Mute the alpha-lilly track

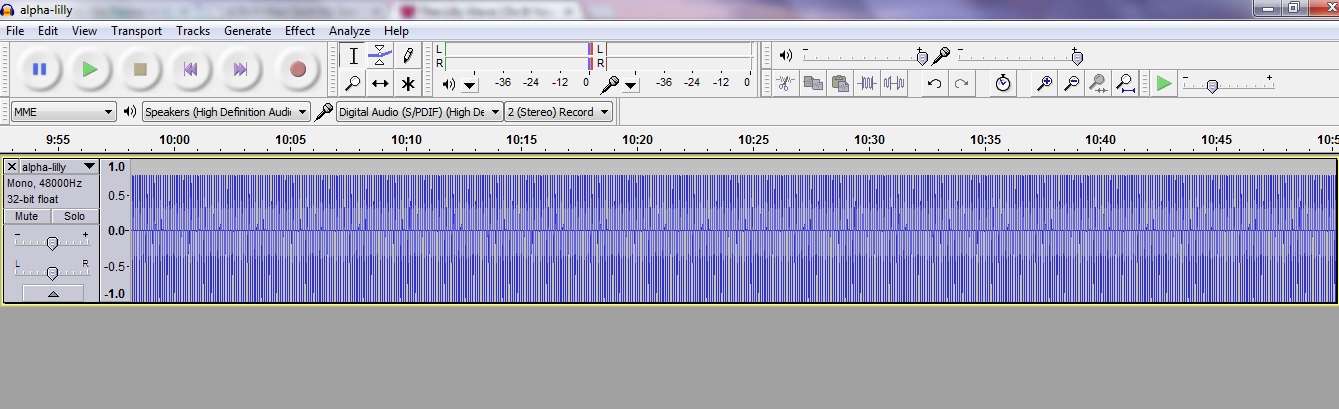[x=27, y=216]
